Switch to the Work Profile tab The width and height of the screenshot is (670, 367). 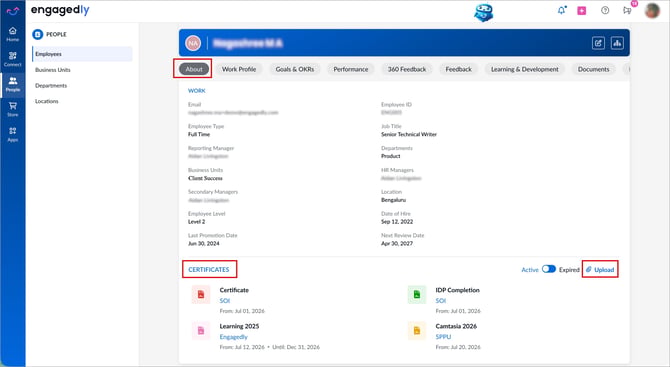[239, 69]
